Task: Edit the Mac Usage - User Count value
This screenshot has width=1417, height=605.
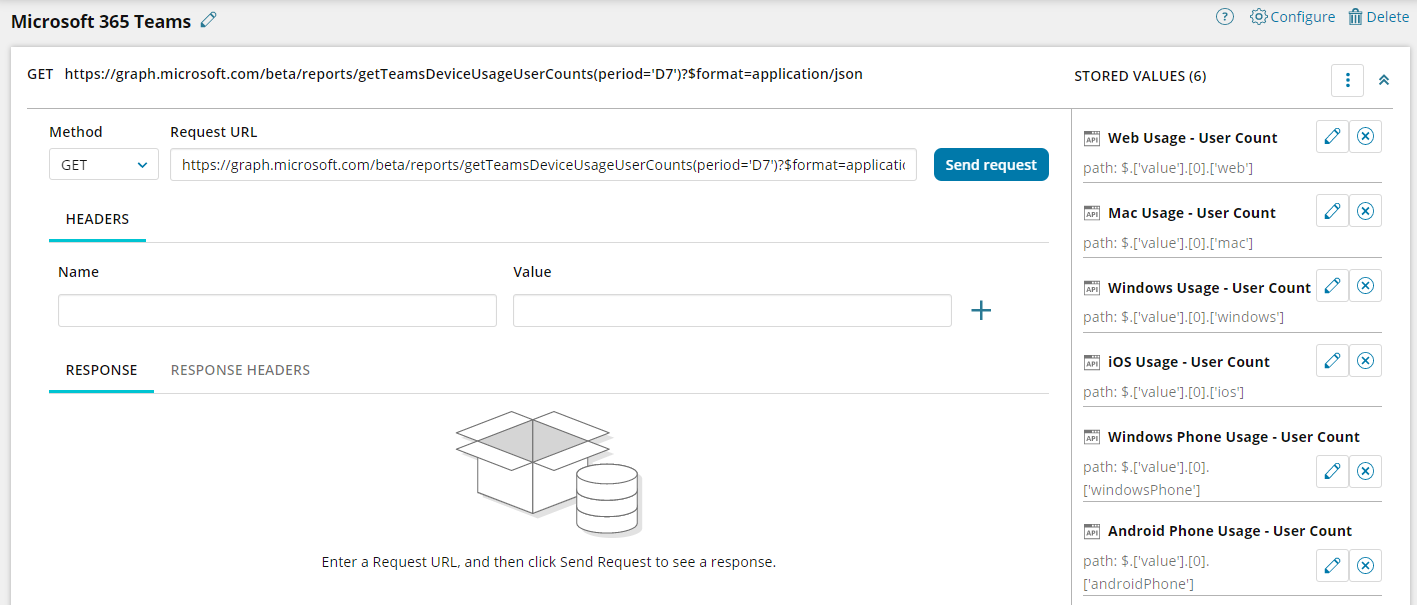Action: pos(1332,211)
